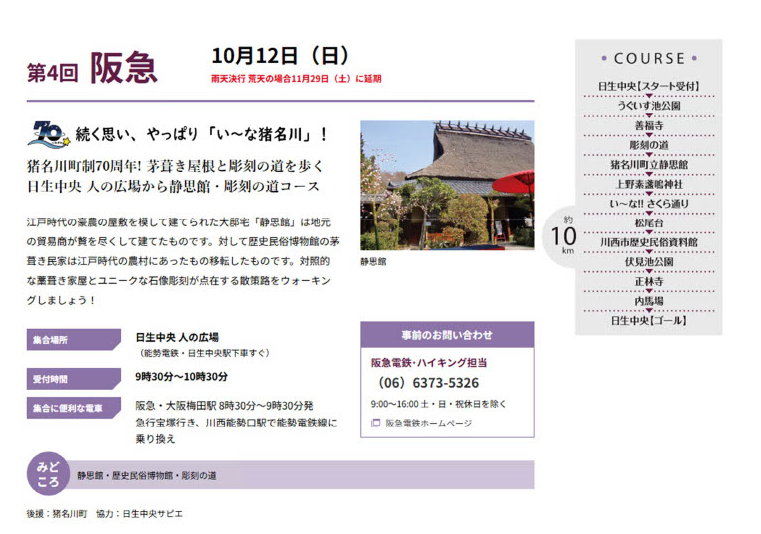The width and height of the screenshot is (761, 534).
Task: Click the 静思館 photo caption
Action: click(373, 262)
